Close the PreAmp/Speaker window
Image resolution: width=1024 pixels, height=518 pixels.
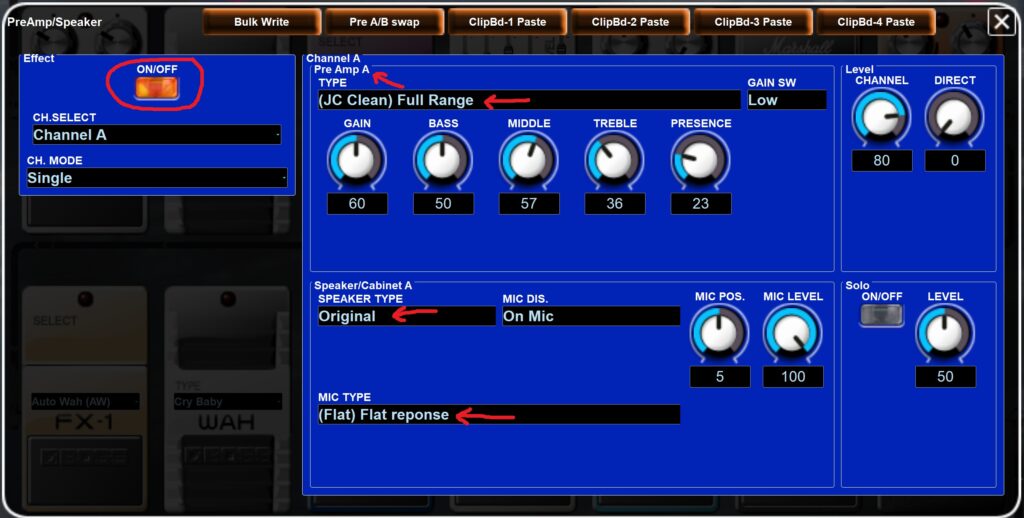coord(1001,22)
